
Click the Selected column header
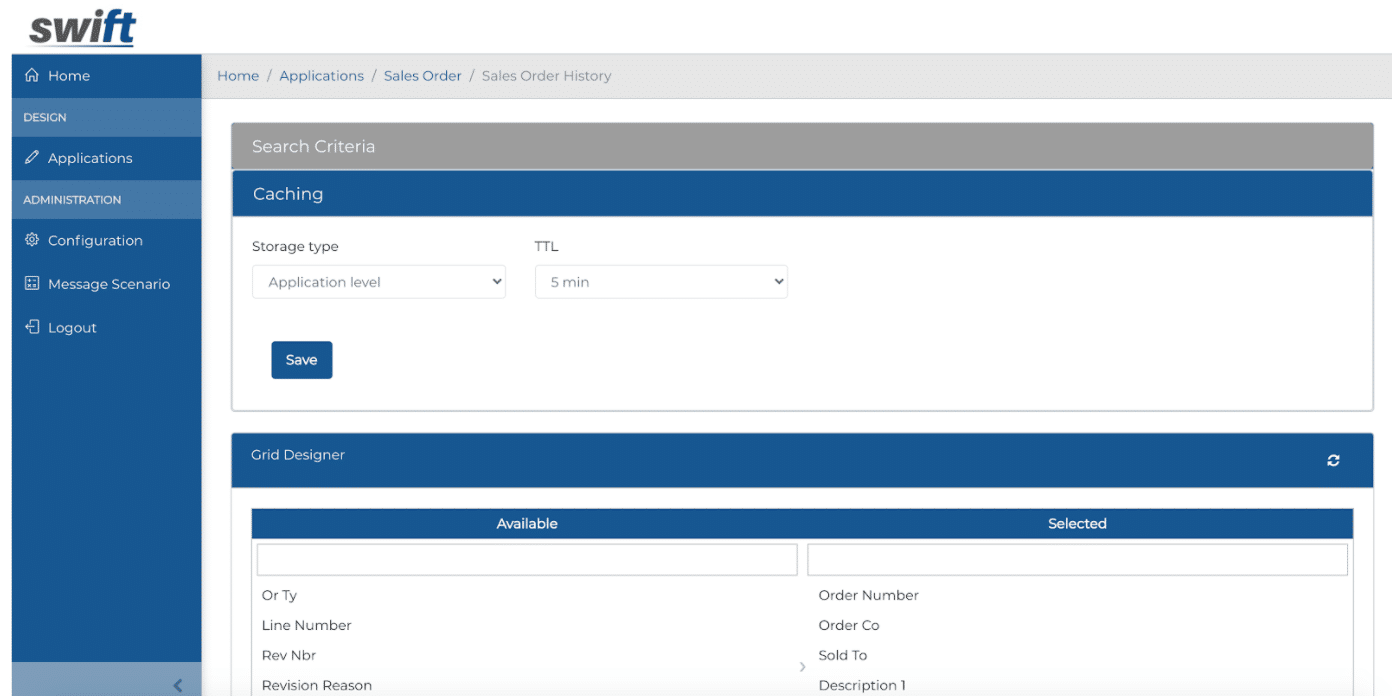1077,524
